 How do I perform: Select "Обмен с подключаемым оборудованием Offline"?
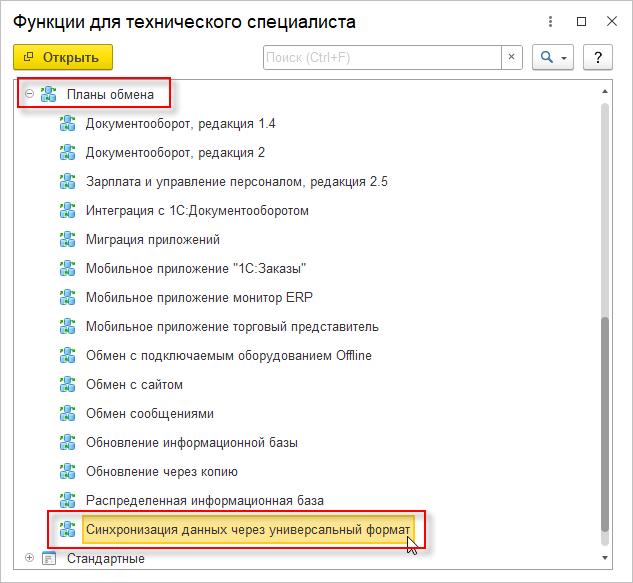229,356
